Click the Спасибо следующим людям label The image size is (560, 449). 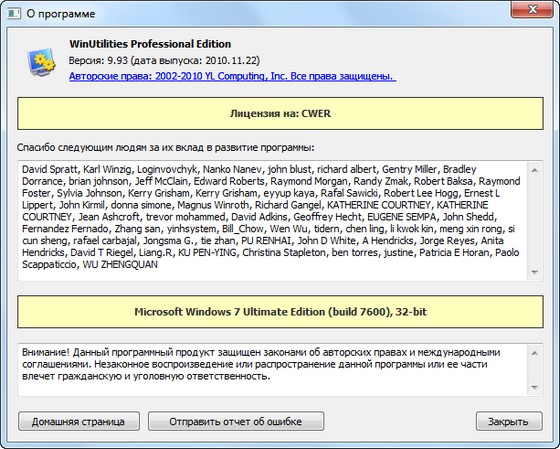(x=166, y=148)
